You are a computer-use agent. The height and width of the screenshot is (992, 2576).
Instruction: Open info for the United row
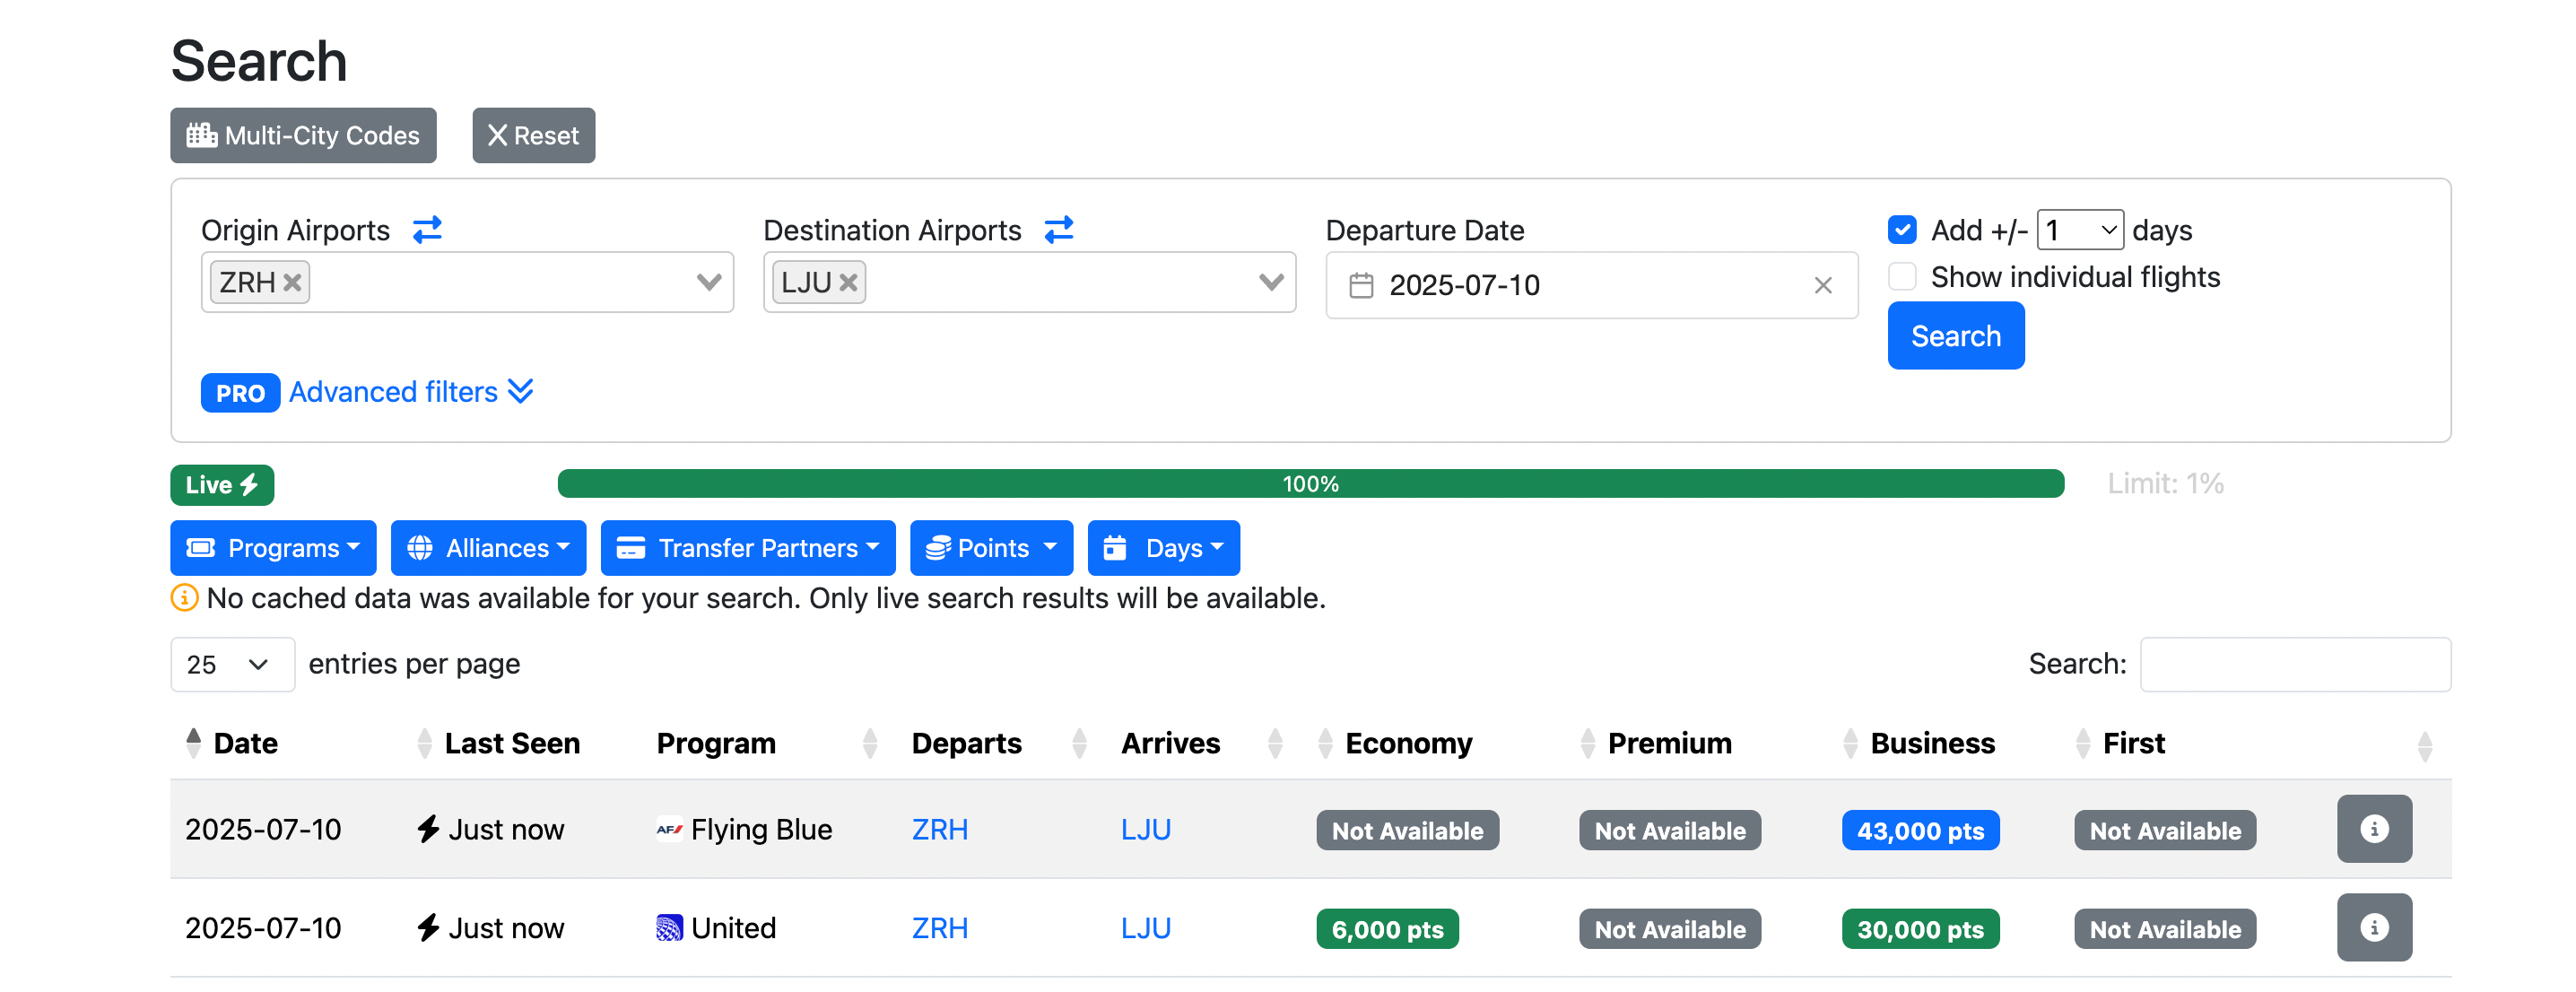2374,928
